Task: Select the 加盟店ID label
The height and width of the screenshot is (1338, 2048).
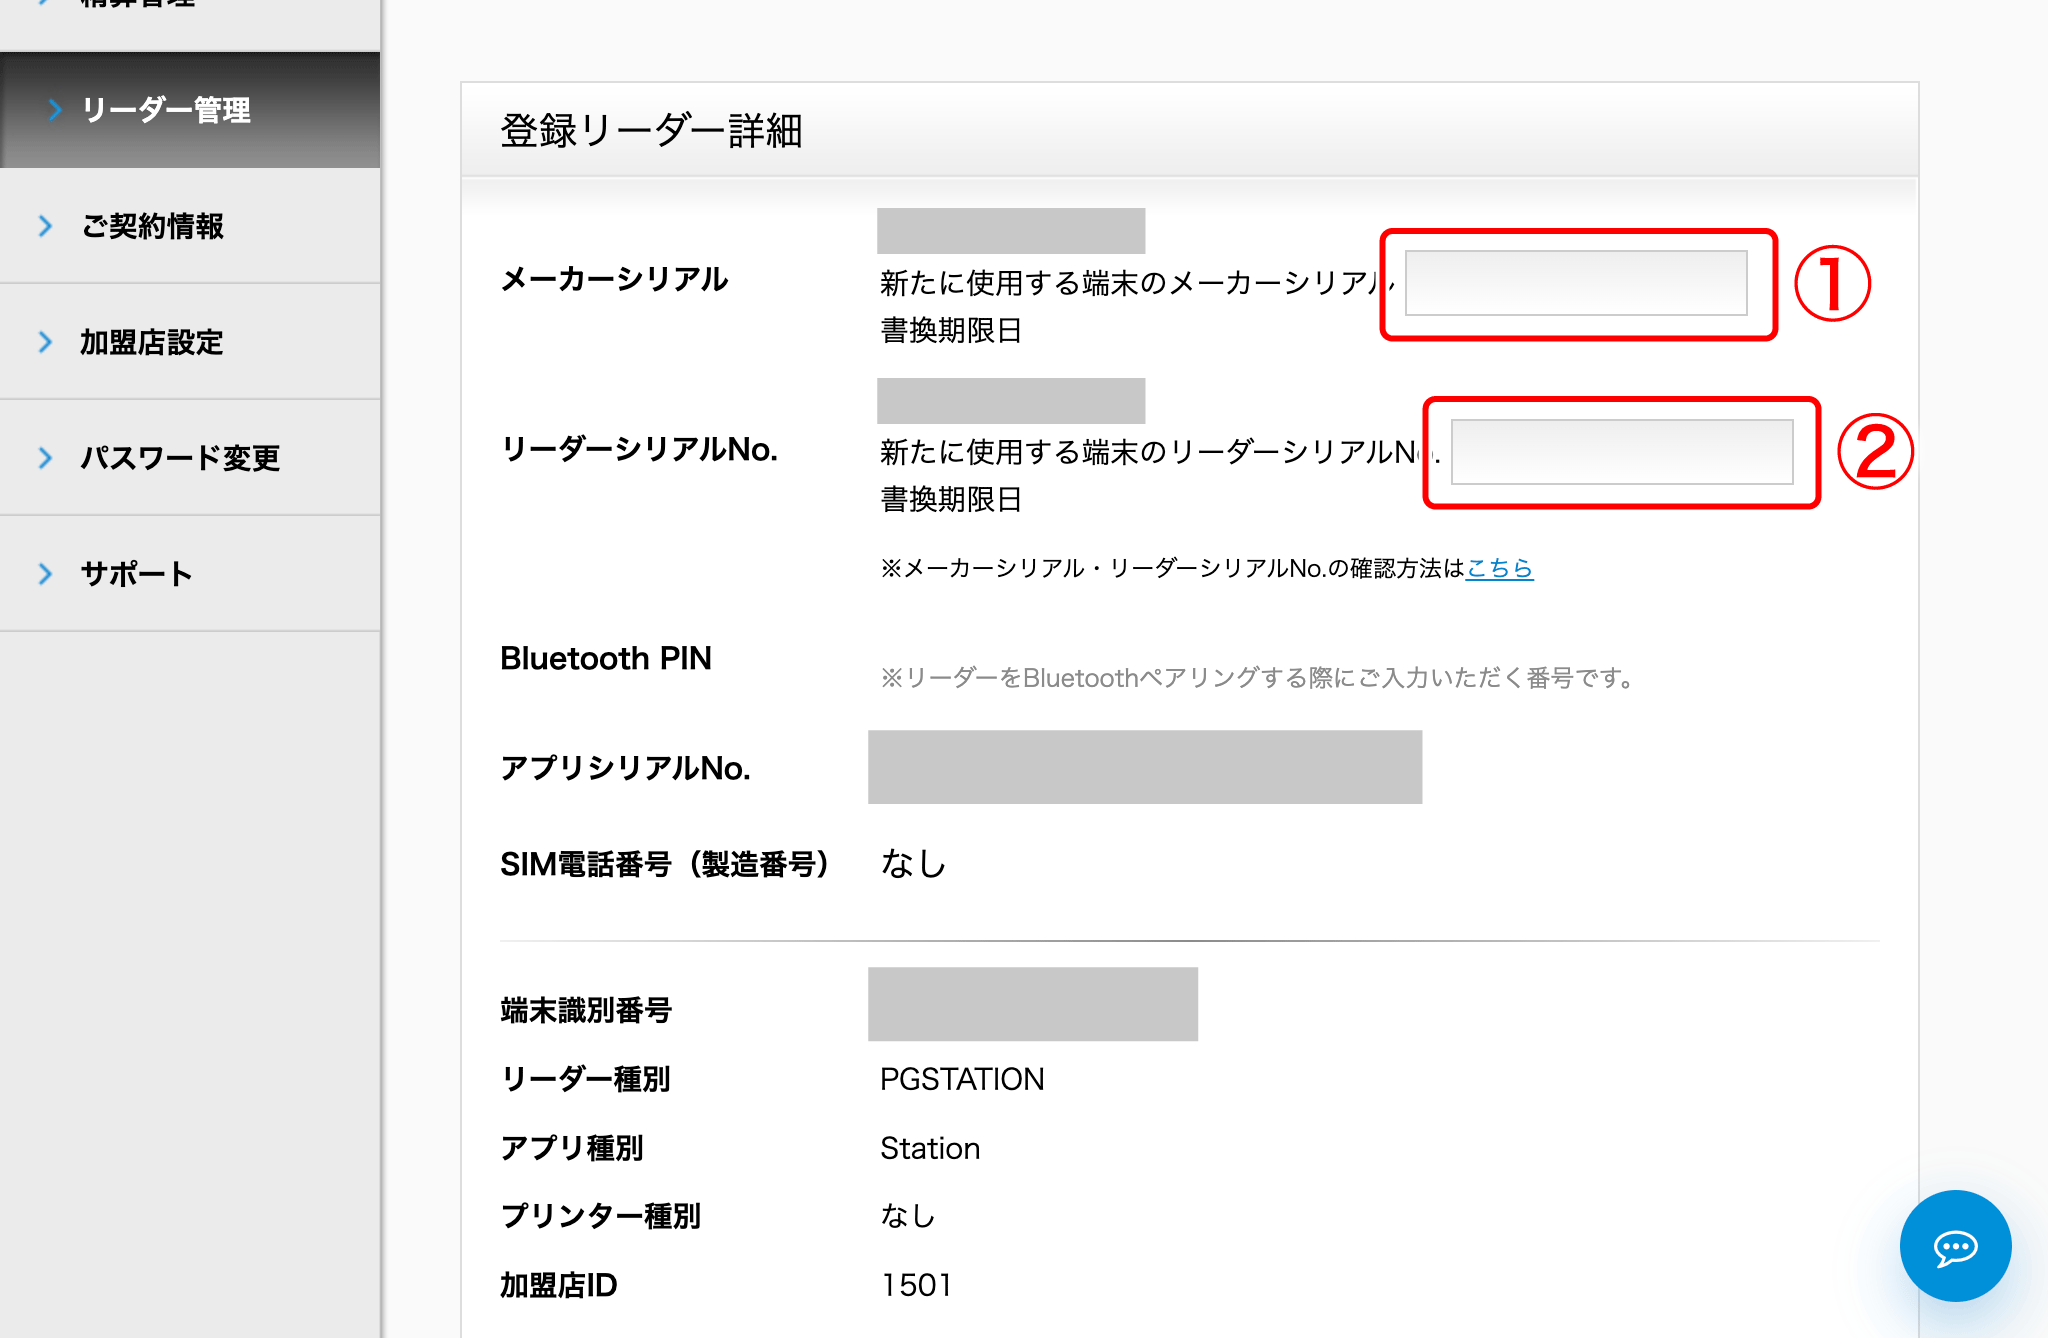Action: click(x=559, y=1285)
